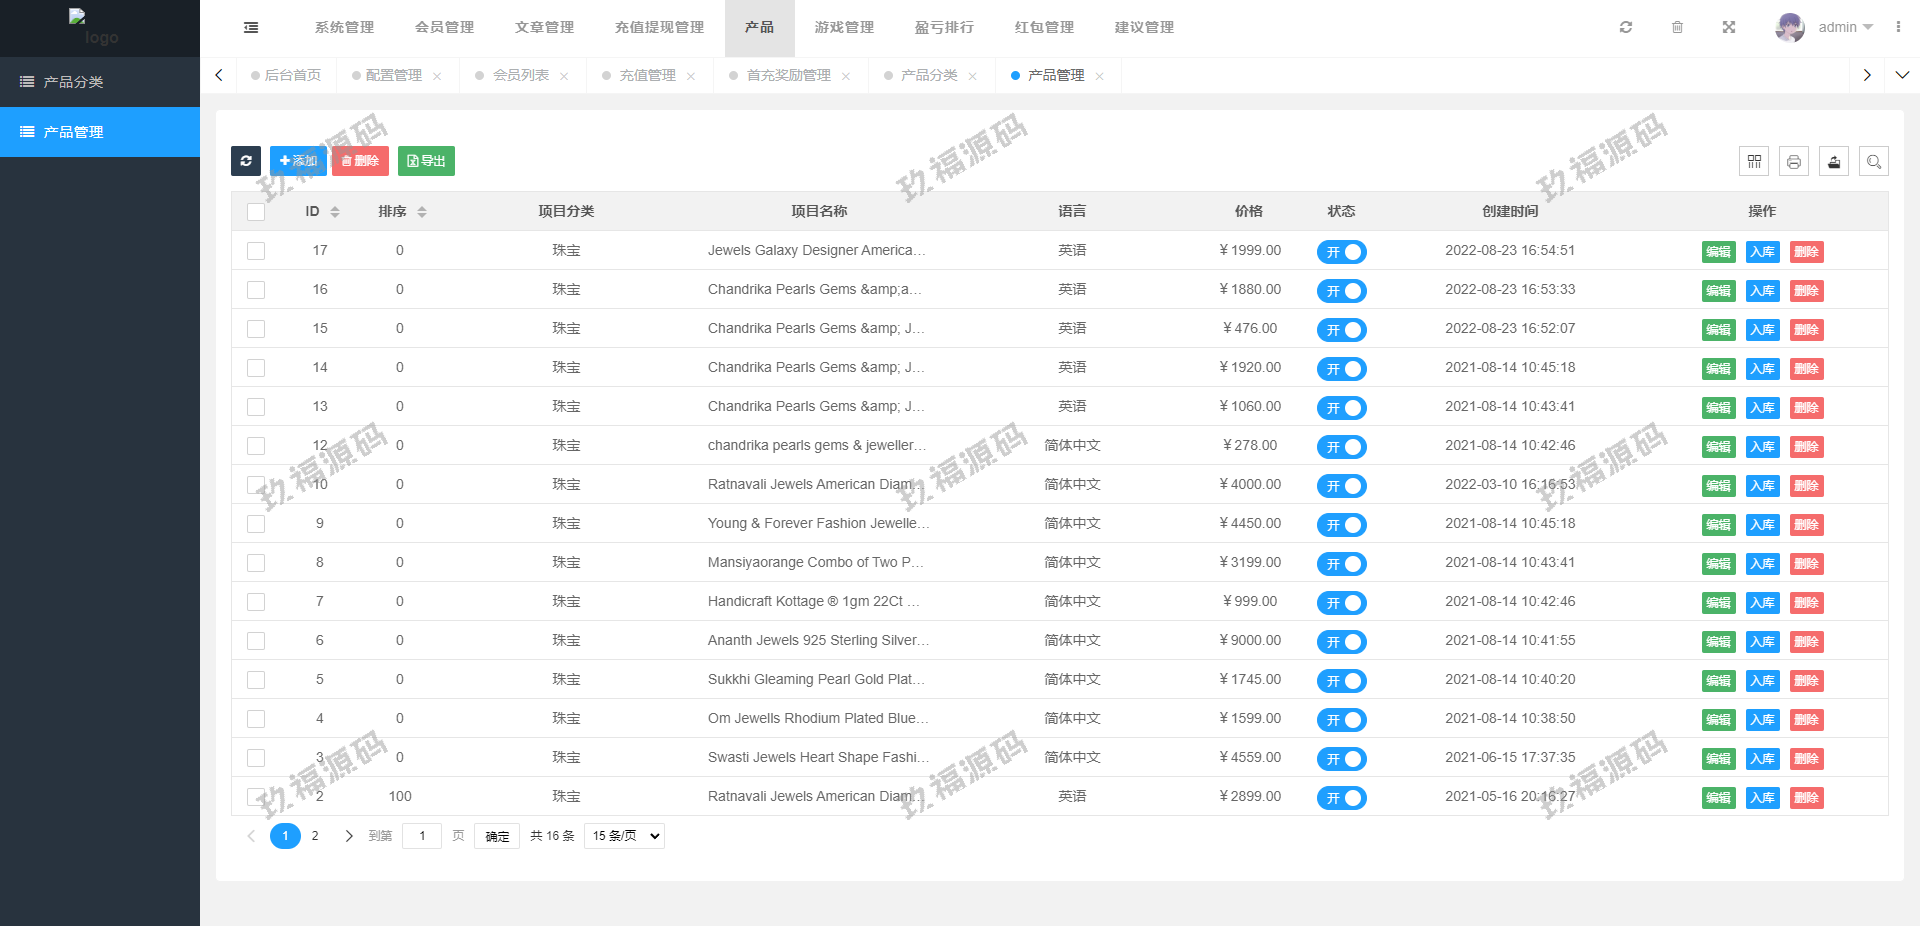
Task: Open the 游戏管理 top menu
Action: pos(844,28)
